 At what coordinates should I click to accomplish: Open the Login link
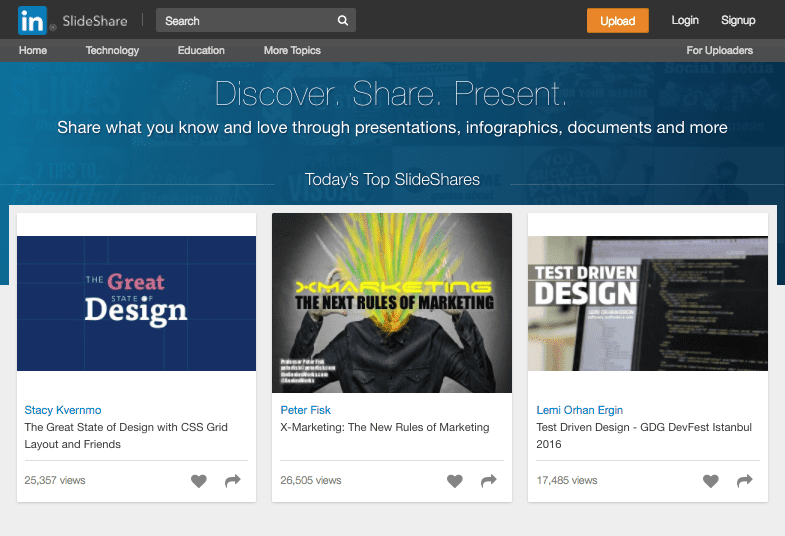685,21
